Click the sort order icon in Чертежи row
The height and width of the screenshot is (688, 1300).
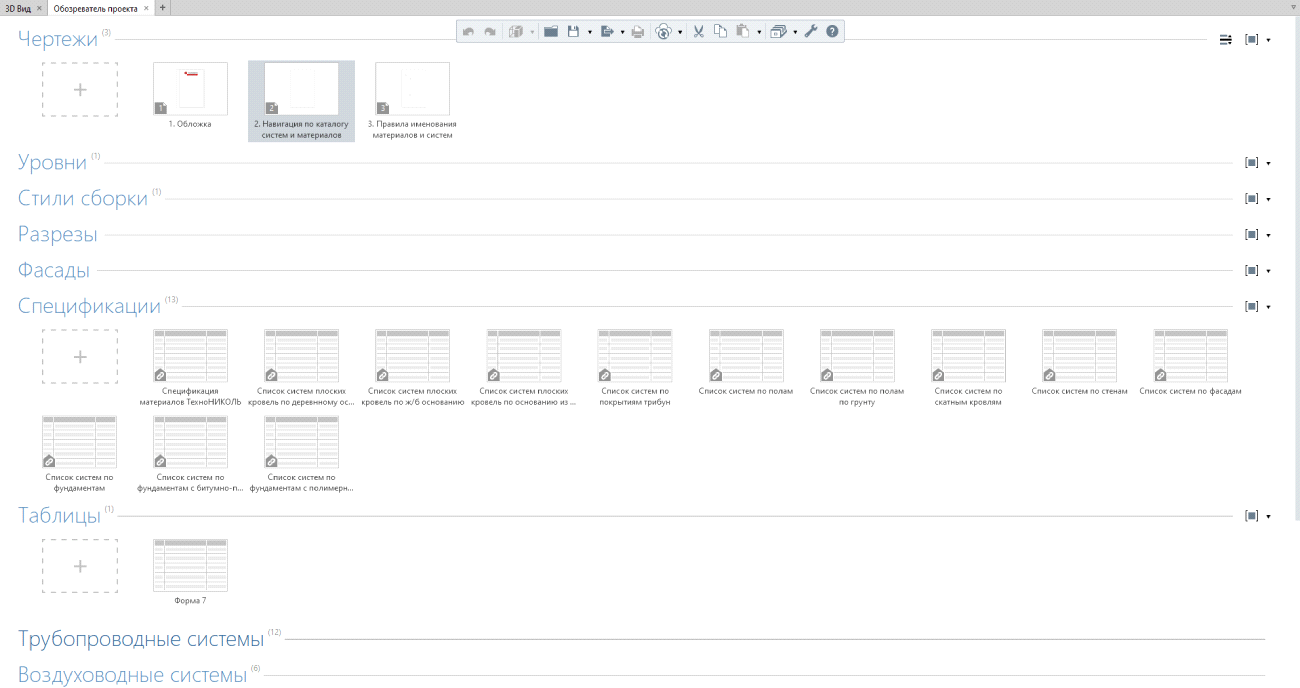click(1225, 40)
